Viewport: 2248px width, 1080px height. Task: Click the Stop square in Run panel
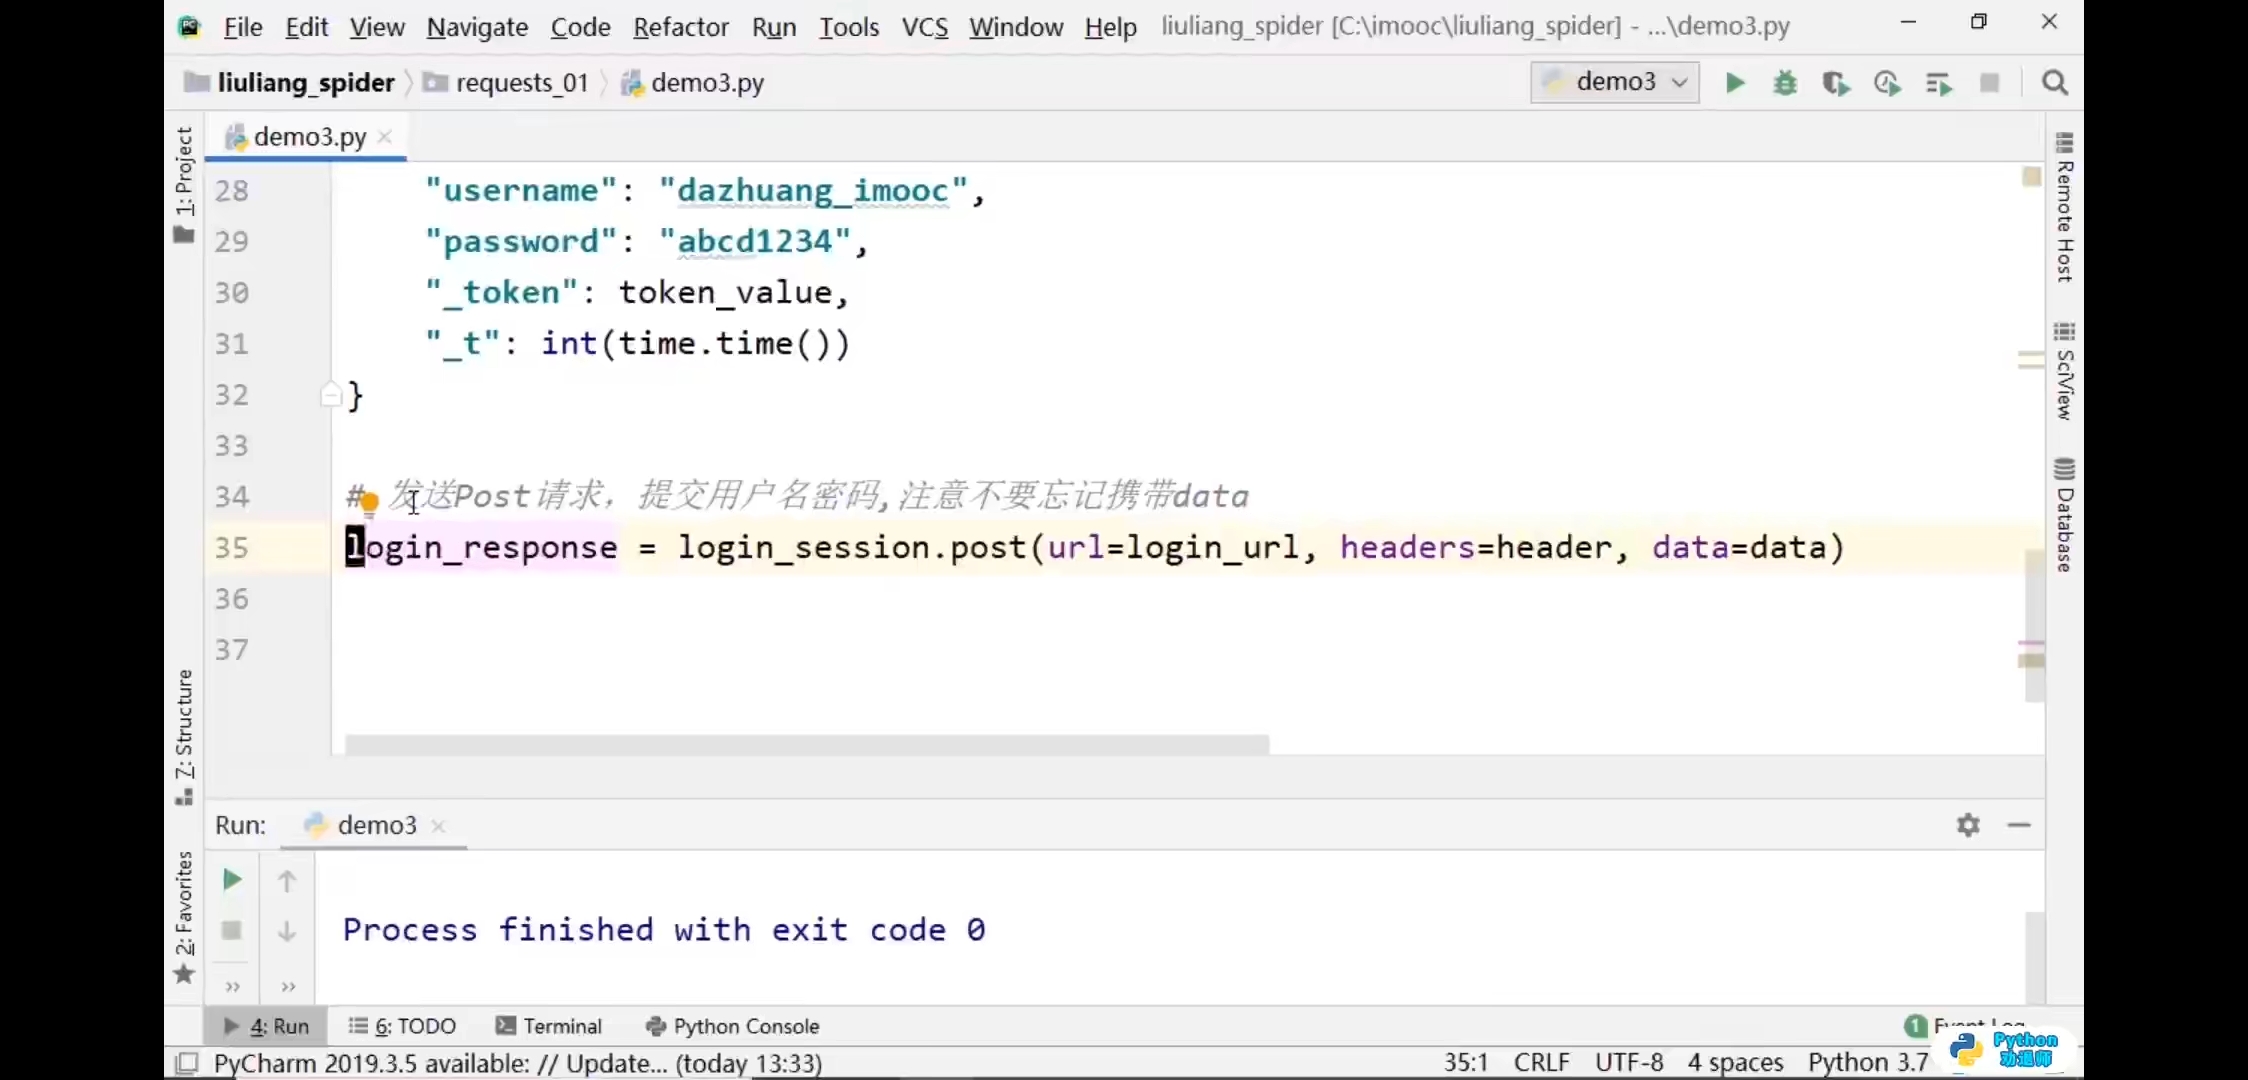click(232, 931)
